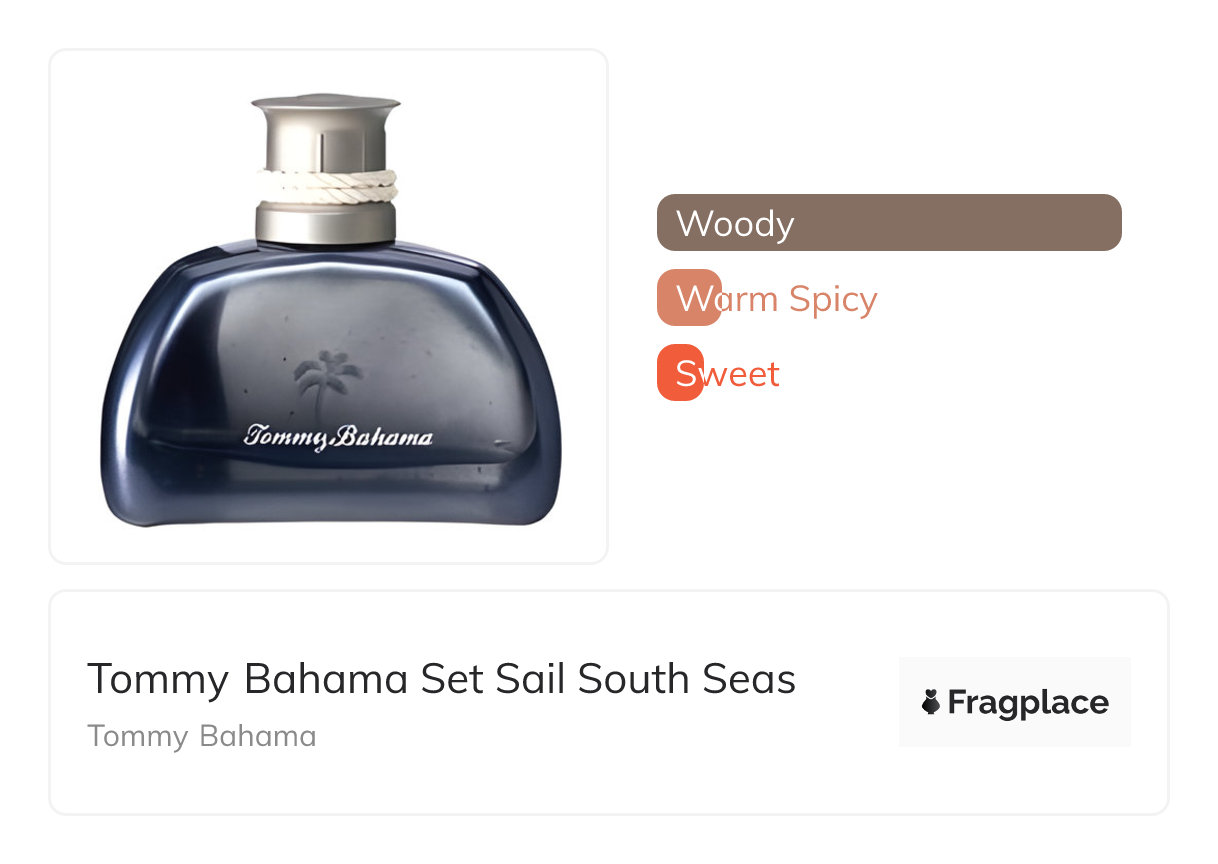Viewport: 1218px width, 864px height.
Task: Open the Tommy Bahama Set Sail South Seas title
Action: (442, 679)
